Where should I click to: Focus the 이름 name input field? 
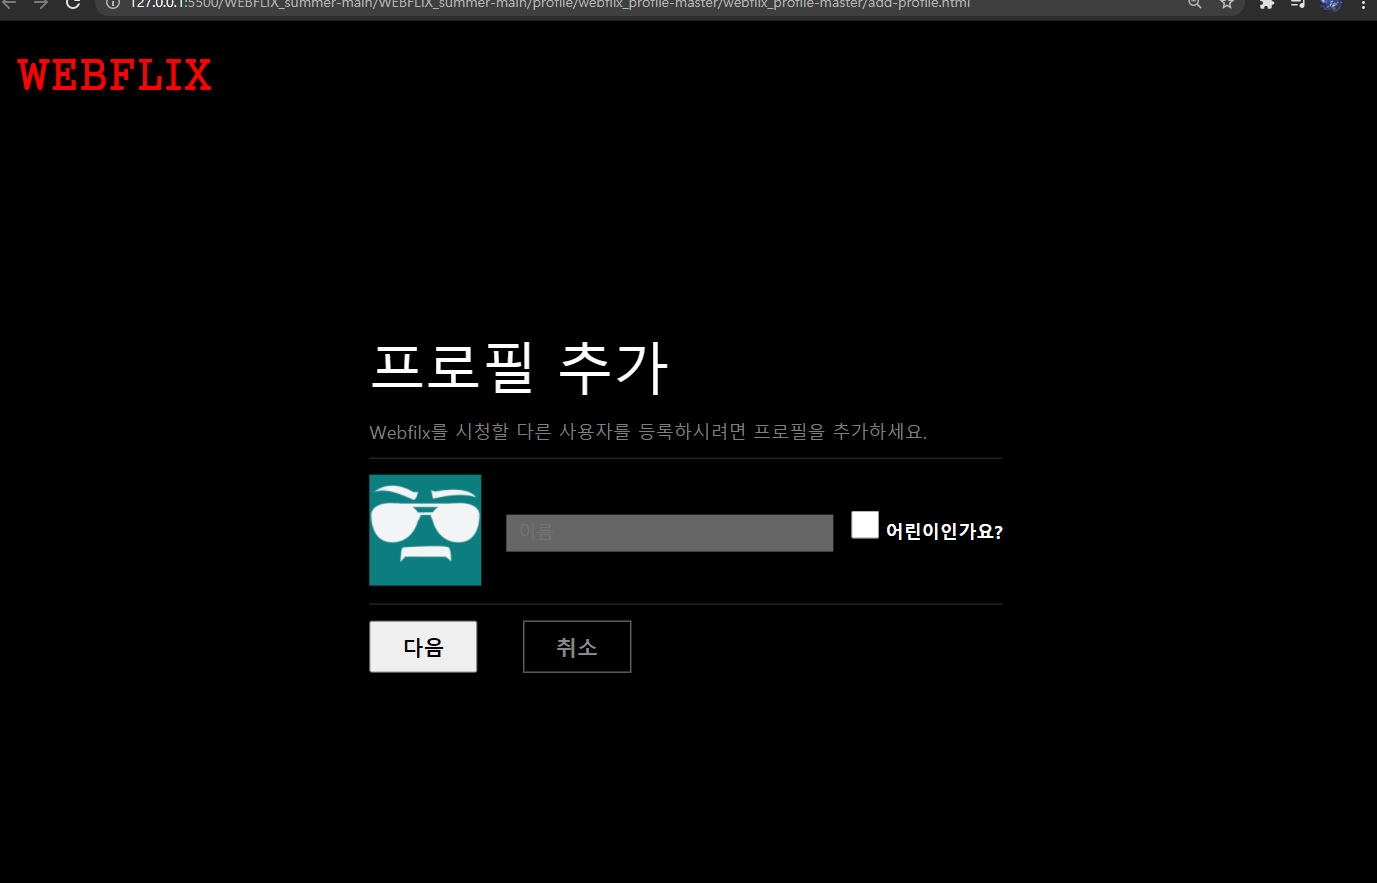[668, 532]
